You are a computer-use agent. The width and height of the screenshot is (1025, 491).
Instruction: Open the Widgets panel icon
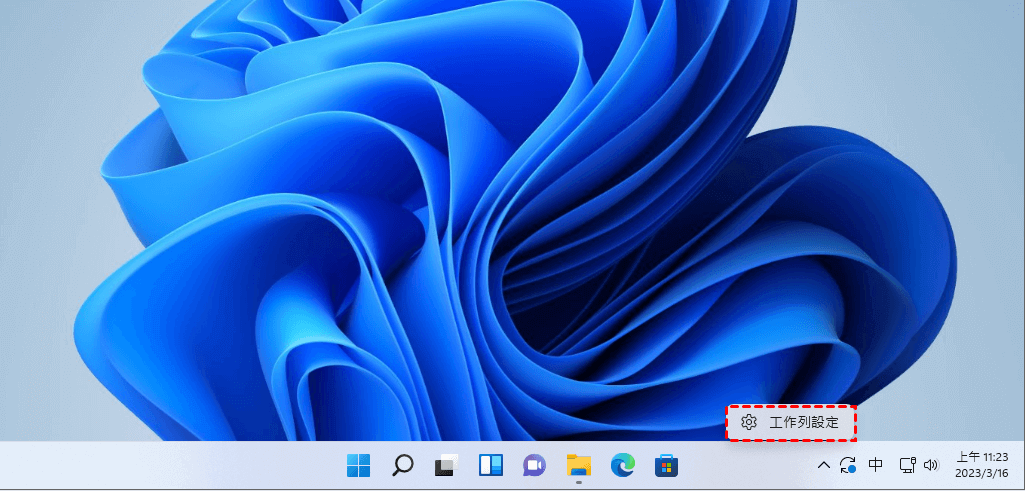(x=490, y=465)
